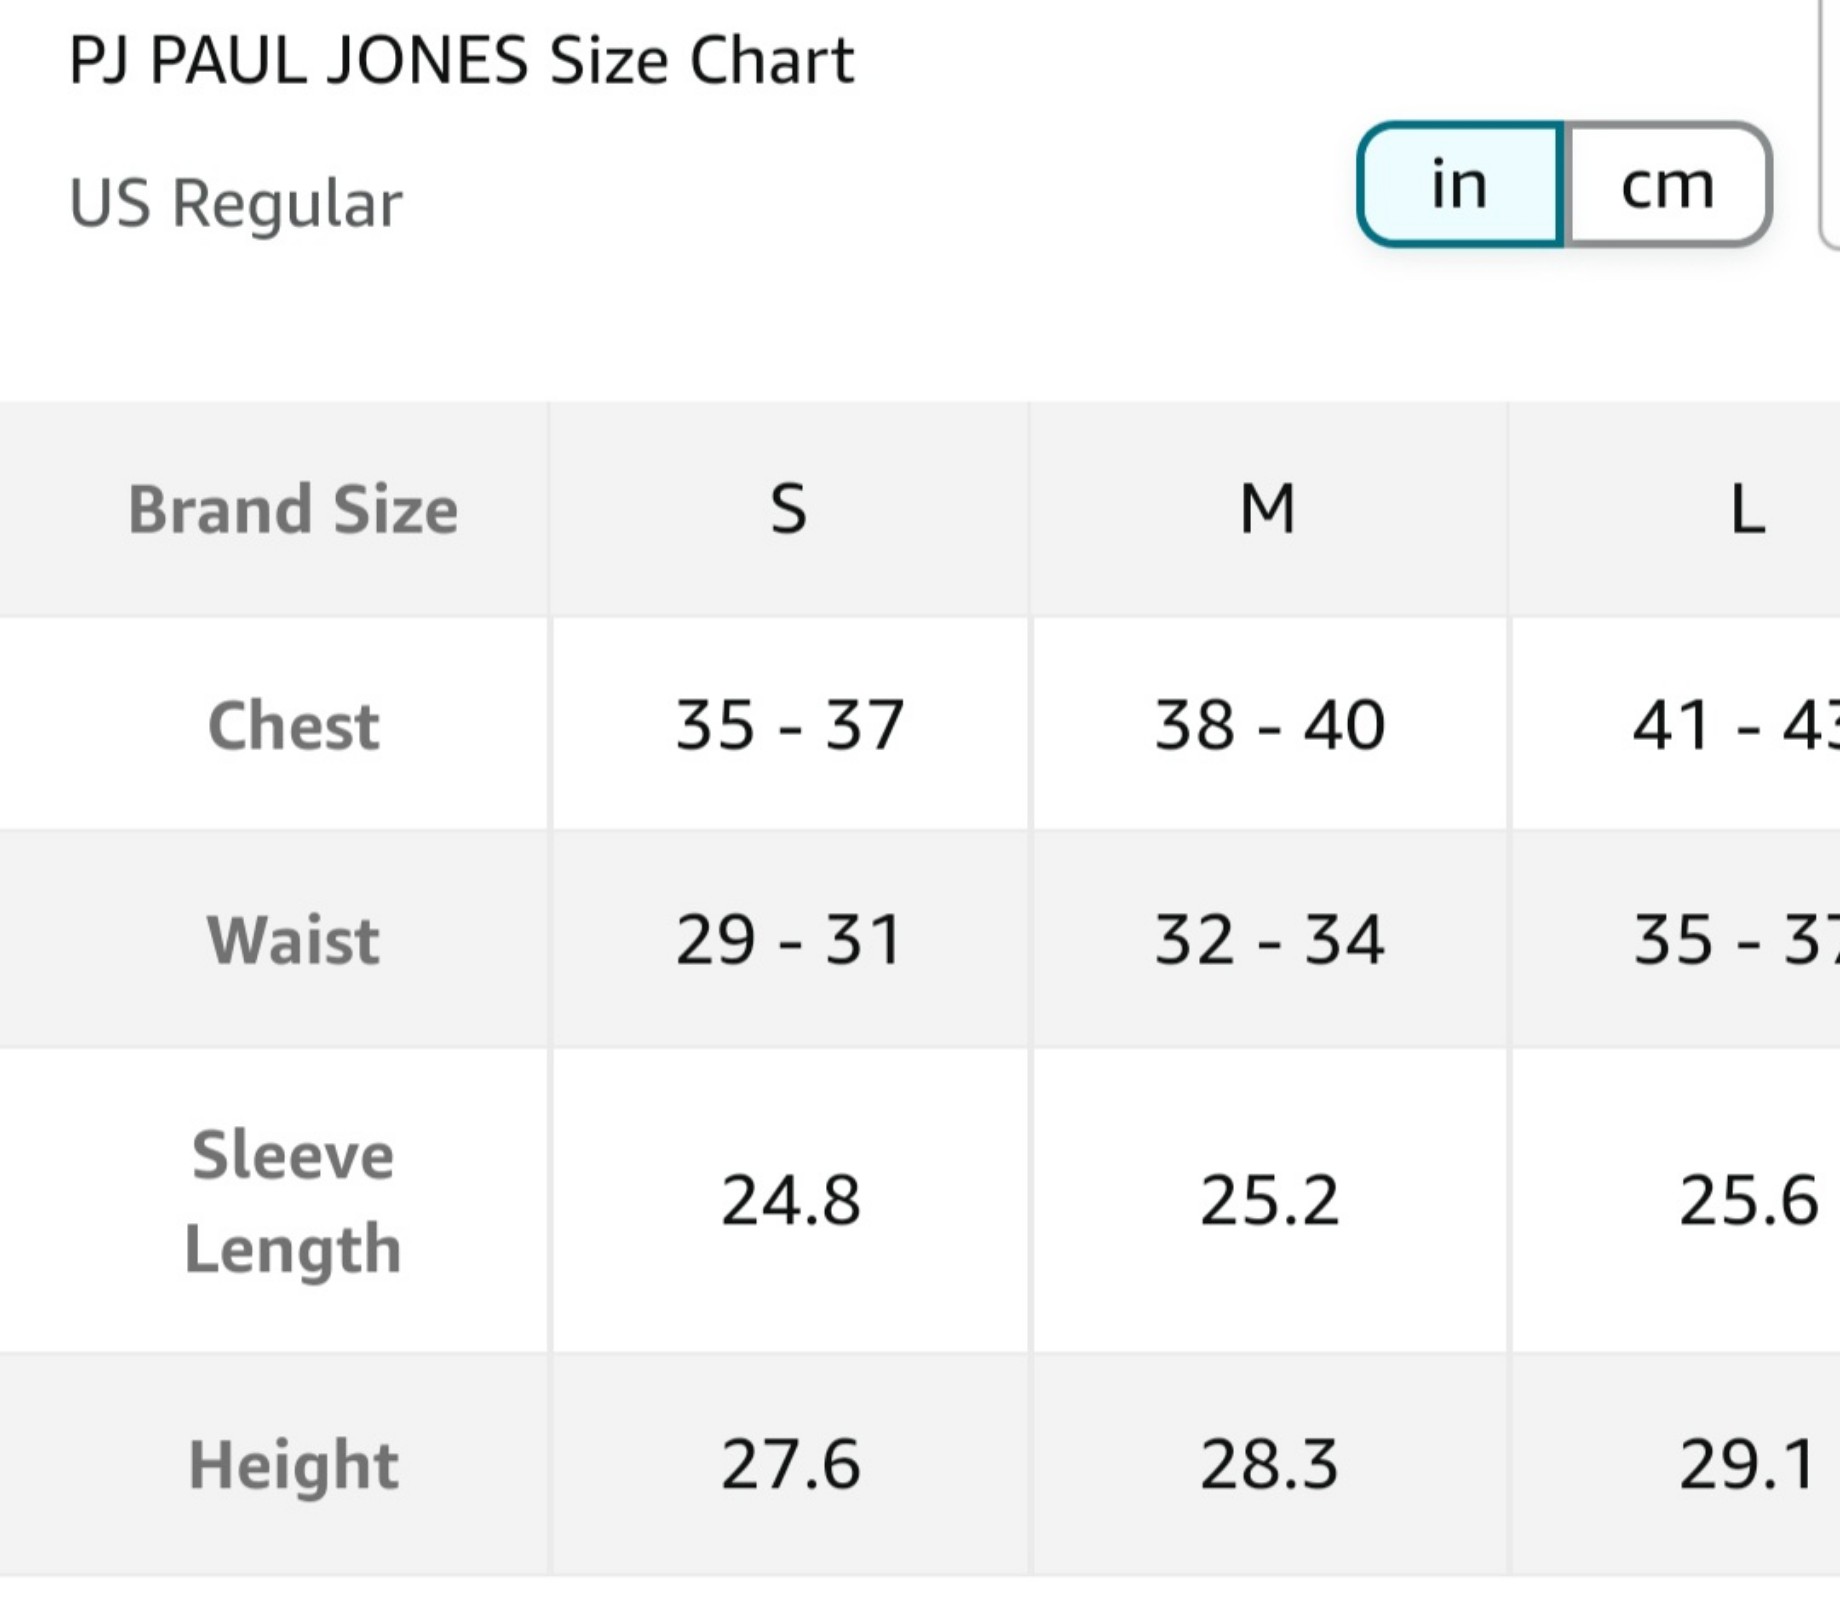Select waist value 29 - 31 for size S

pyautogui.click(x=789, y=939)
